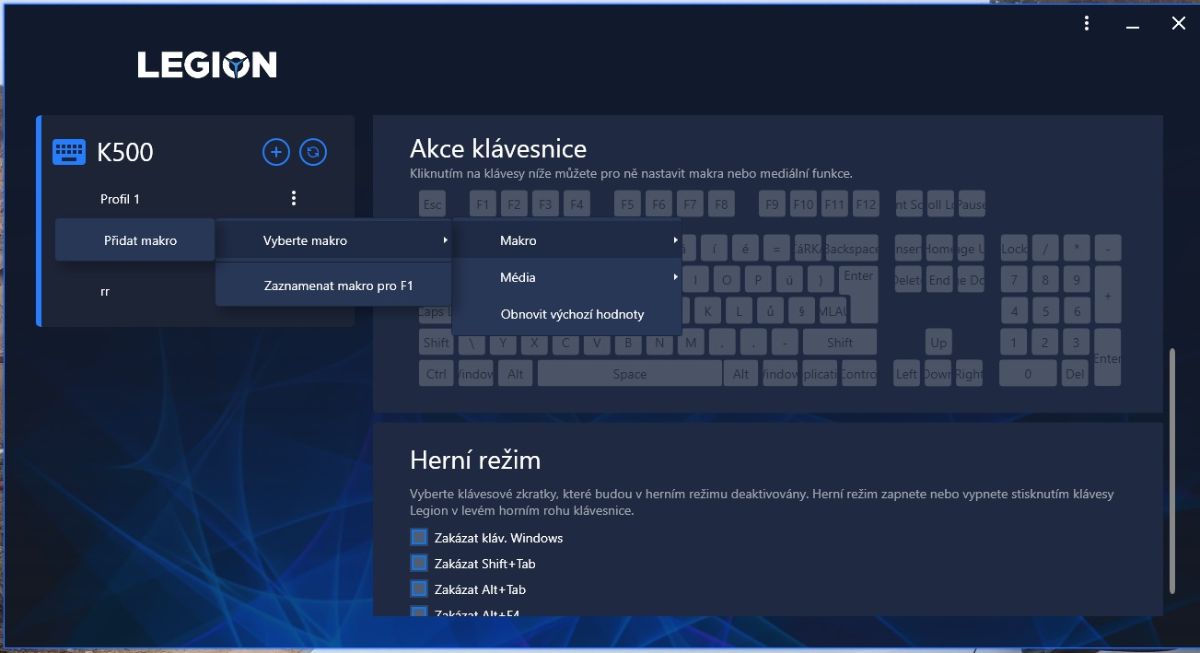Click the vertical scrollbar thumb

coord(1172,470)
